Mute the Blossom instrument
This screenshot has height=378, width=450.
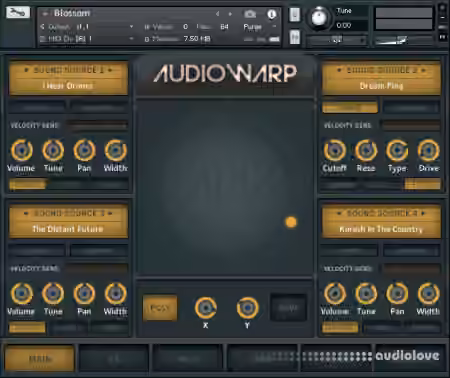[x=295, y=37]
